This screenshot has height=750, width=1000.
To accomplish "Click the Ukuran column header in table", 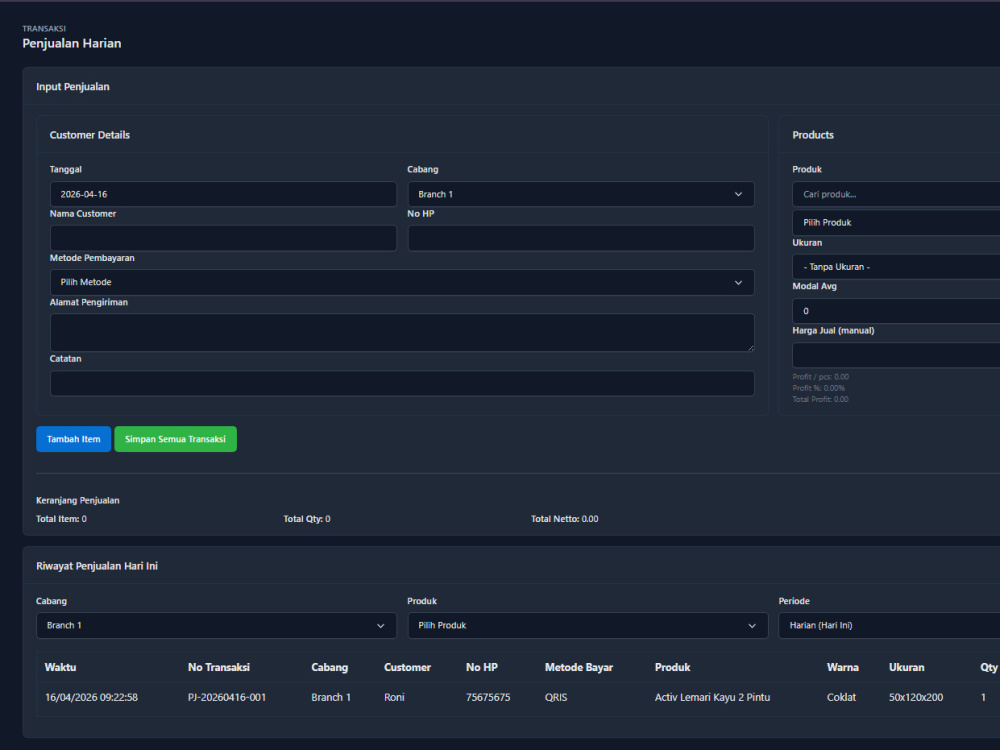I will pyautogui.click(x=906, y=667).
